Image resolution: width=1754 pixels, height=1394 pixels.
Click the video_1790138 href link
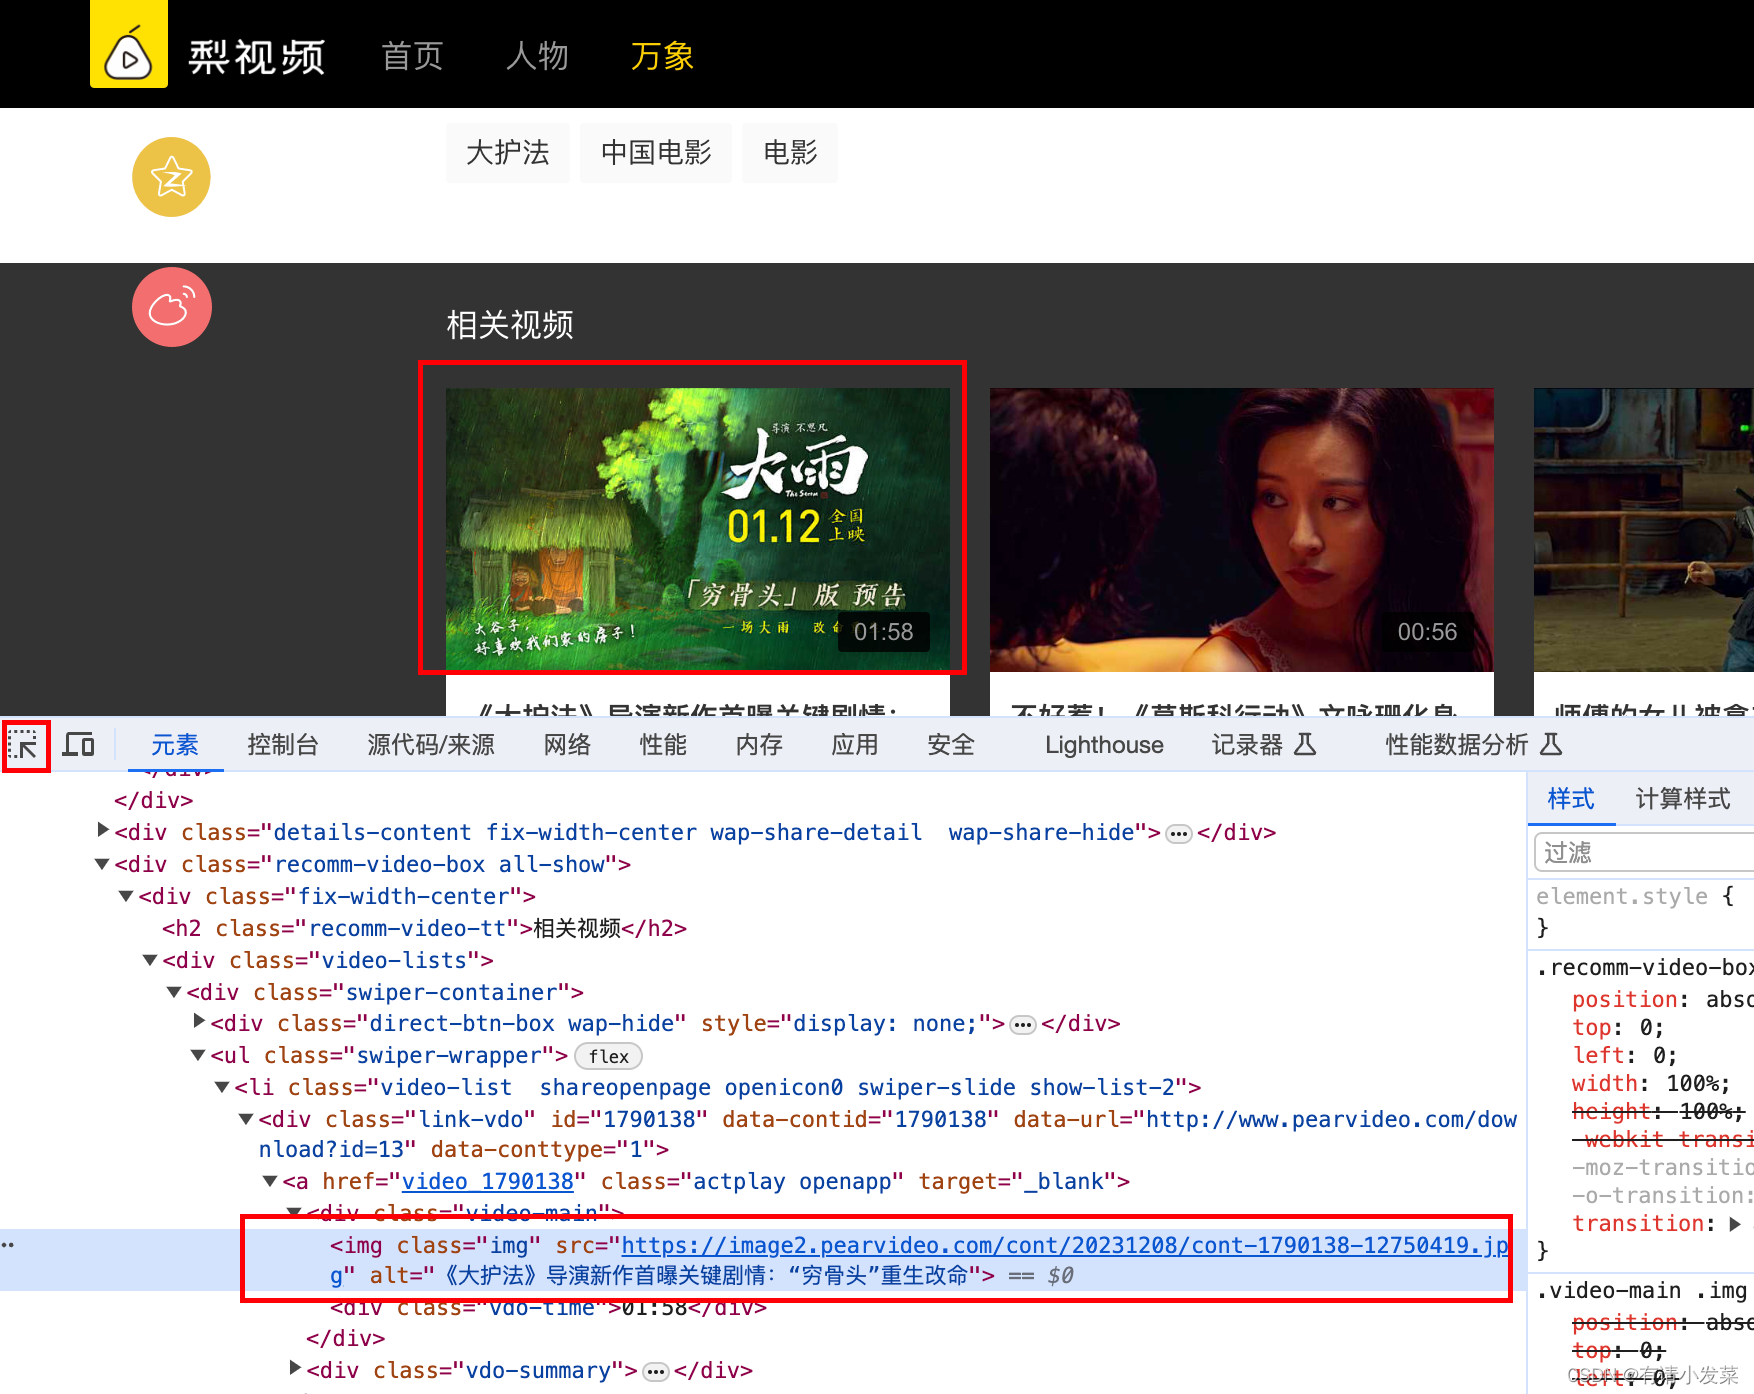488,1182
